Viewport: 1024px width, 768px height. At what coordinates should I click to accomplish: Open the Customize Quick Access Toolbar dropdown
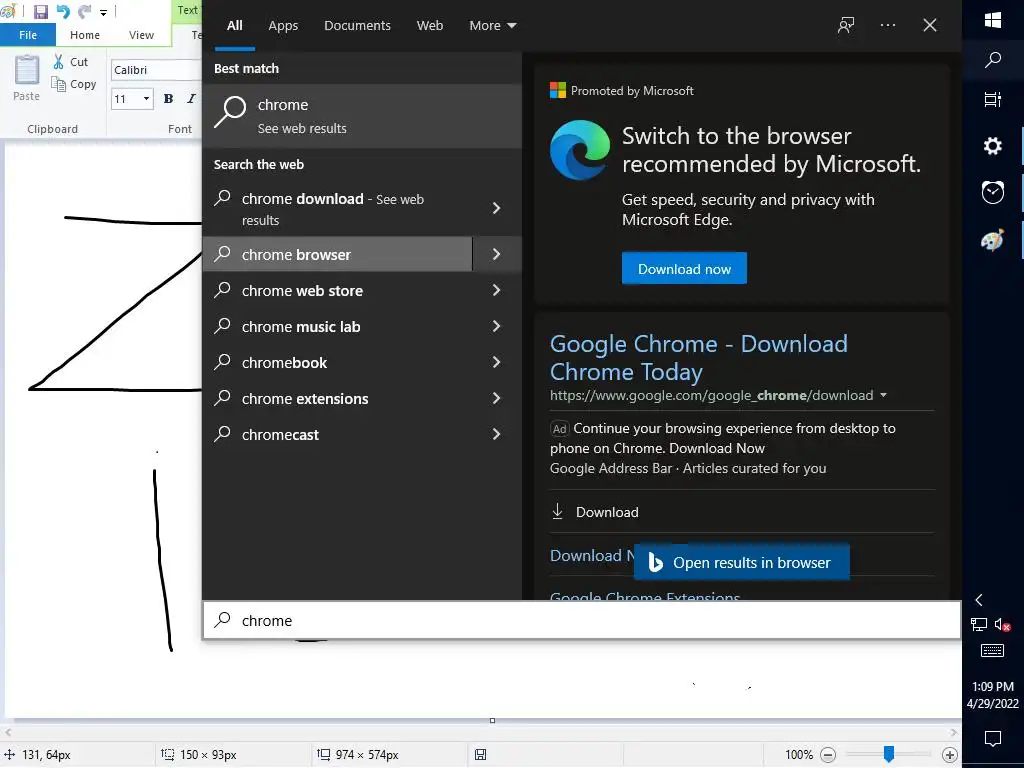(x=103, y=12)
